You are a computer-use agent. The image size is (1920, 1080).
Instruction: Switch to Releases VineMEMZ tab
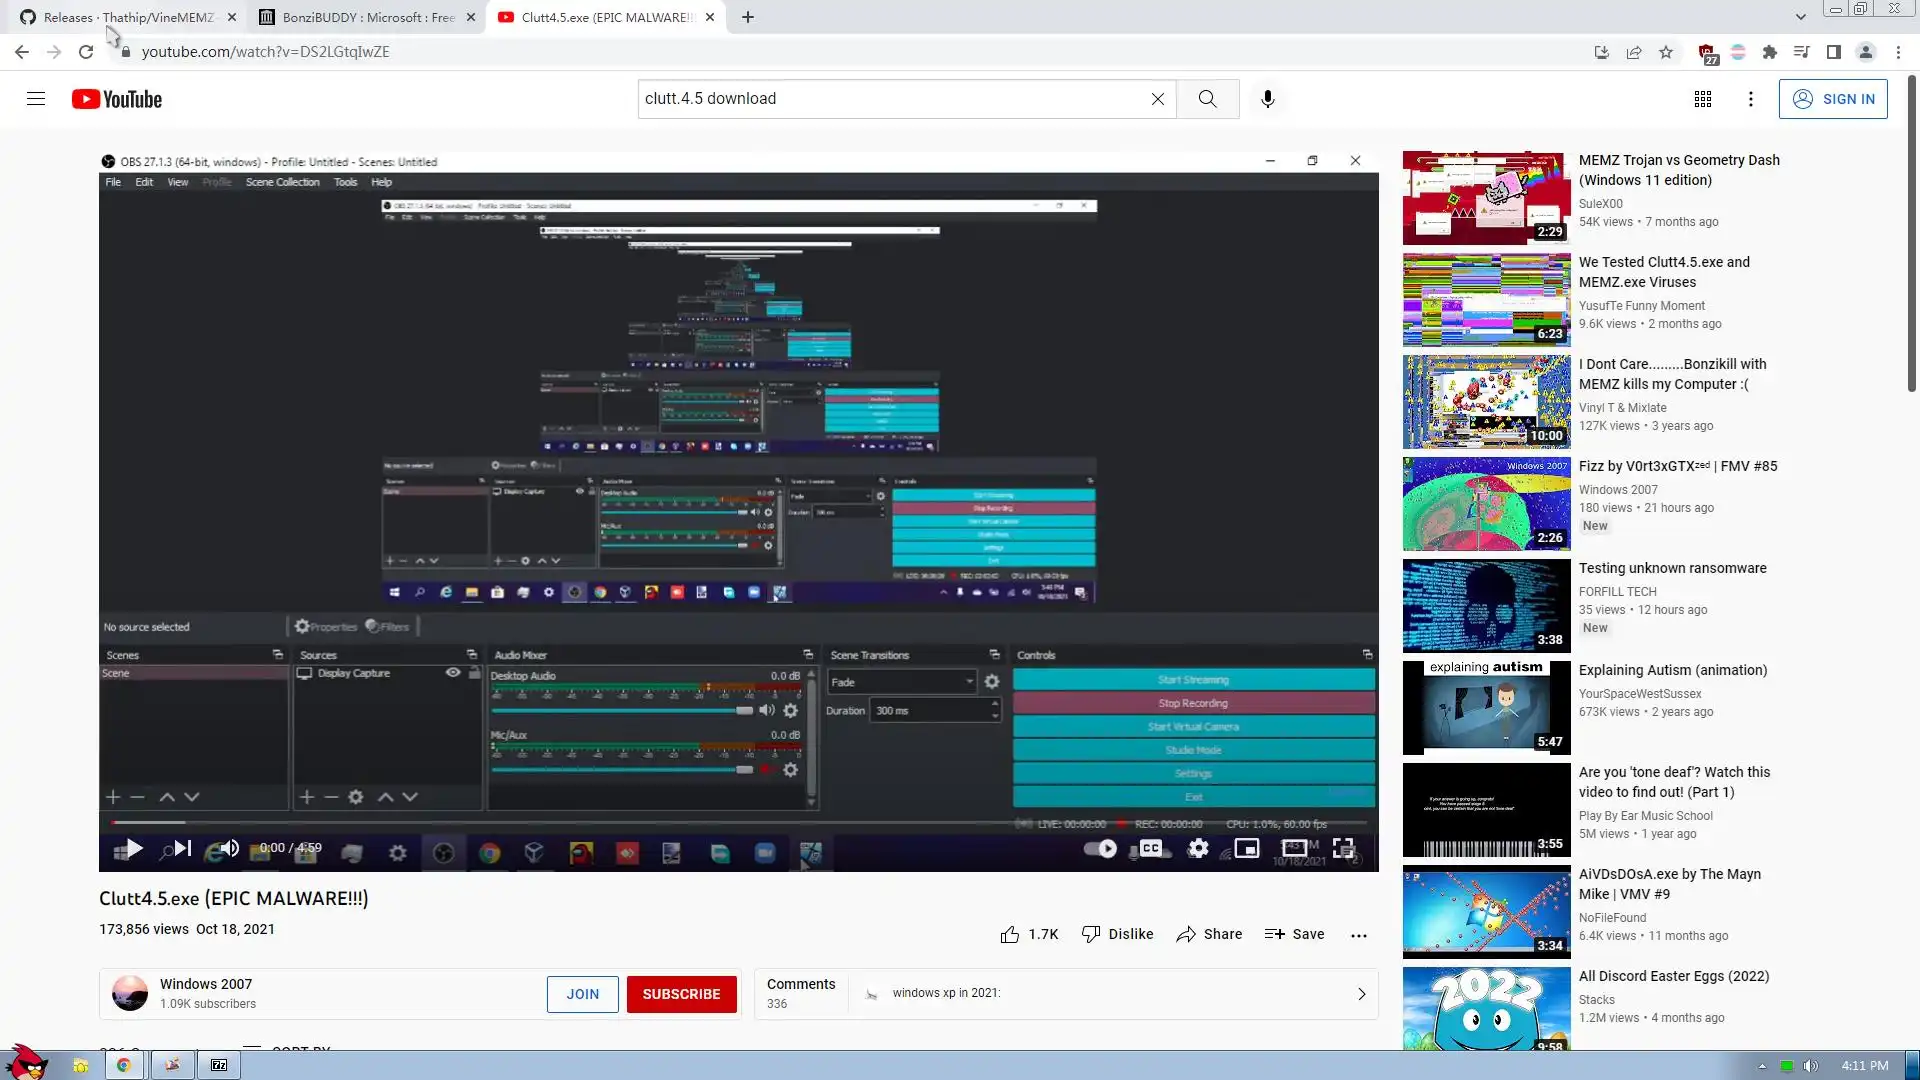pyautogui.click(x=128, y=17)
